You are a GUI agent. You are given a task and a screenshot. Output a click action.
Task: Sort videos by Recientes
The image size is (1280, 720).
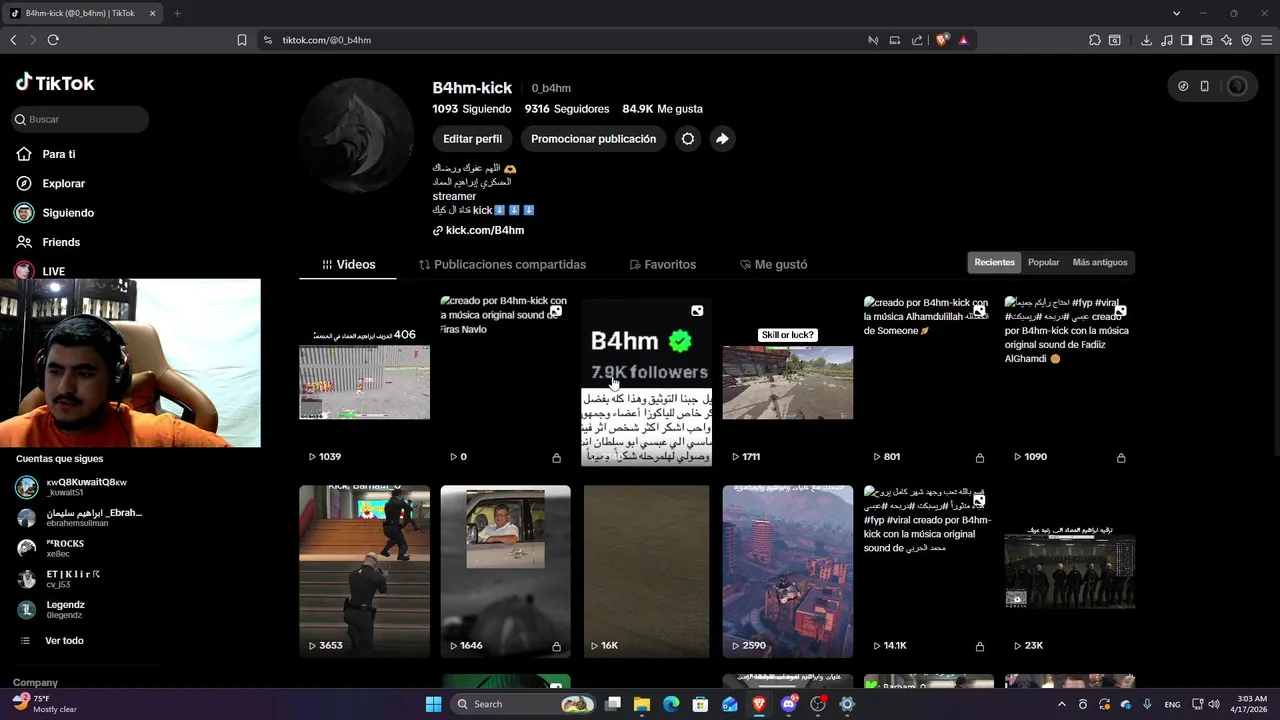(994, 262)
